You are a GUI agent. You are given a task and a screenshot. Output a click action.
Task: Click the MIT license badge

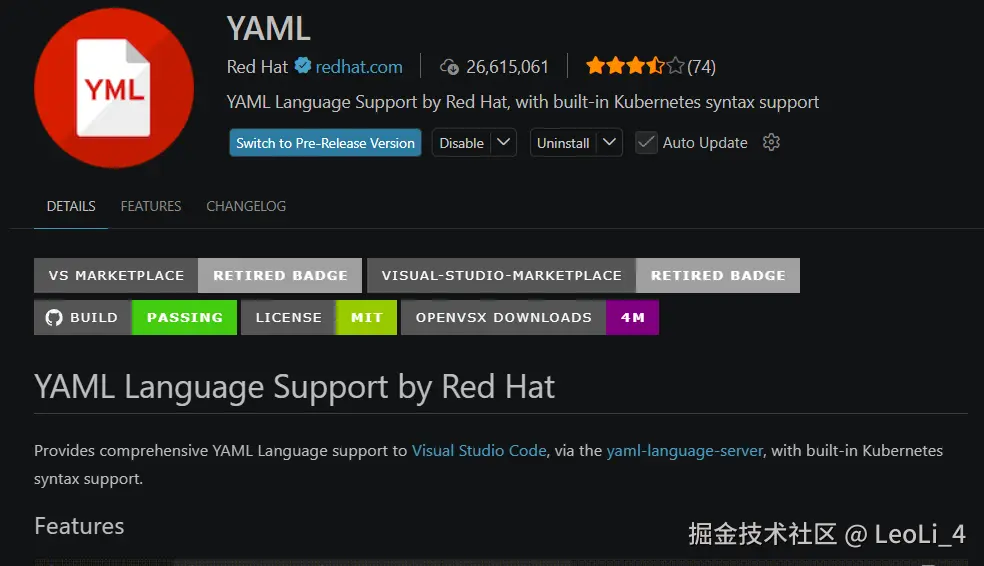366,318
